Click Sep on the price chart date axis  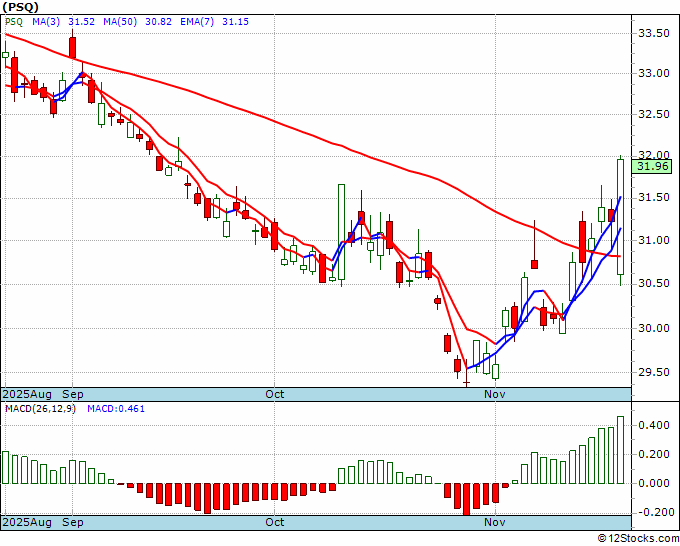(72, 394)
